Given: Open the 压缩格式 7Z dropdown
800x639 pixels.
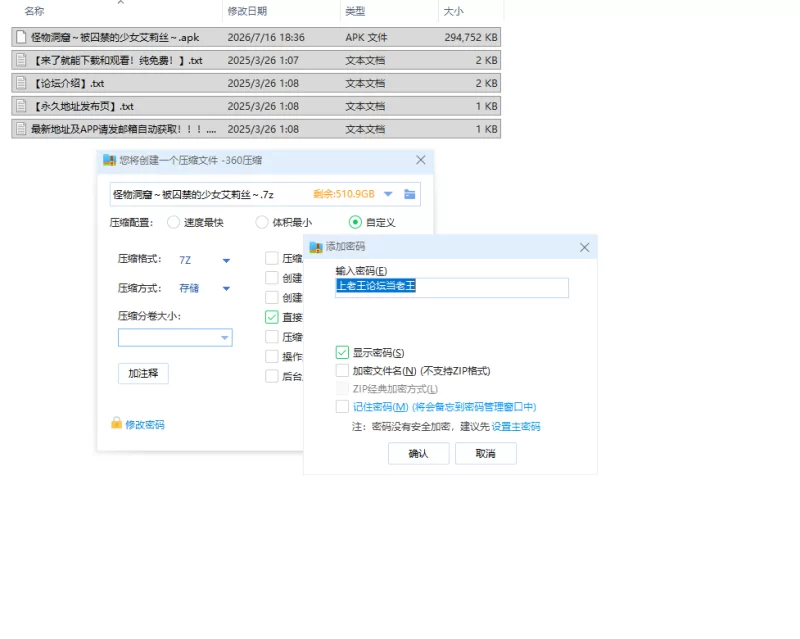Looking at the screenshot, I should click(x=226, y=260).
